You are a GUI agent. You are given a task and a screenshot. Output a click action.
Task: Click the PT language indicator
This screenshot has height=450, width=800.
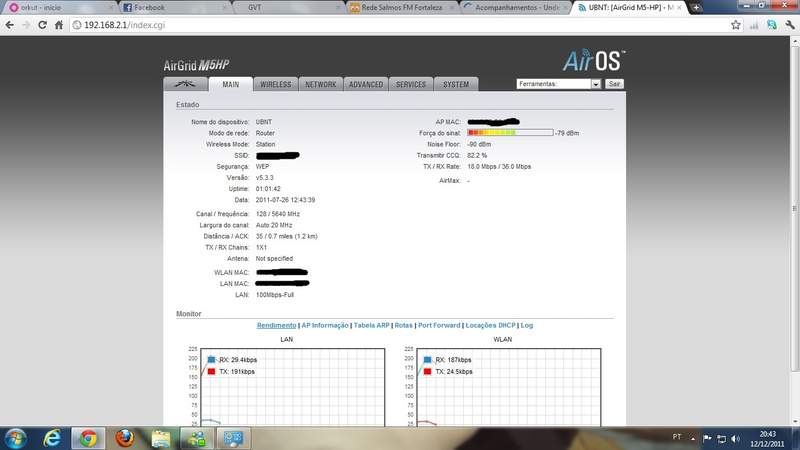point(677,437)
